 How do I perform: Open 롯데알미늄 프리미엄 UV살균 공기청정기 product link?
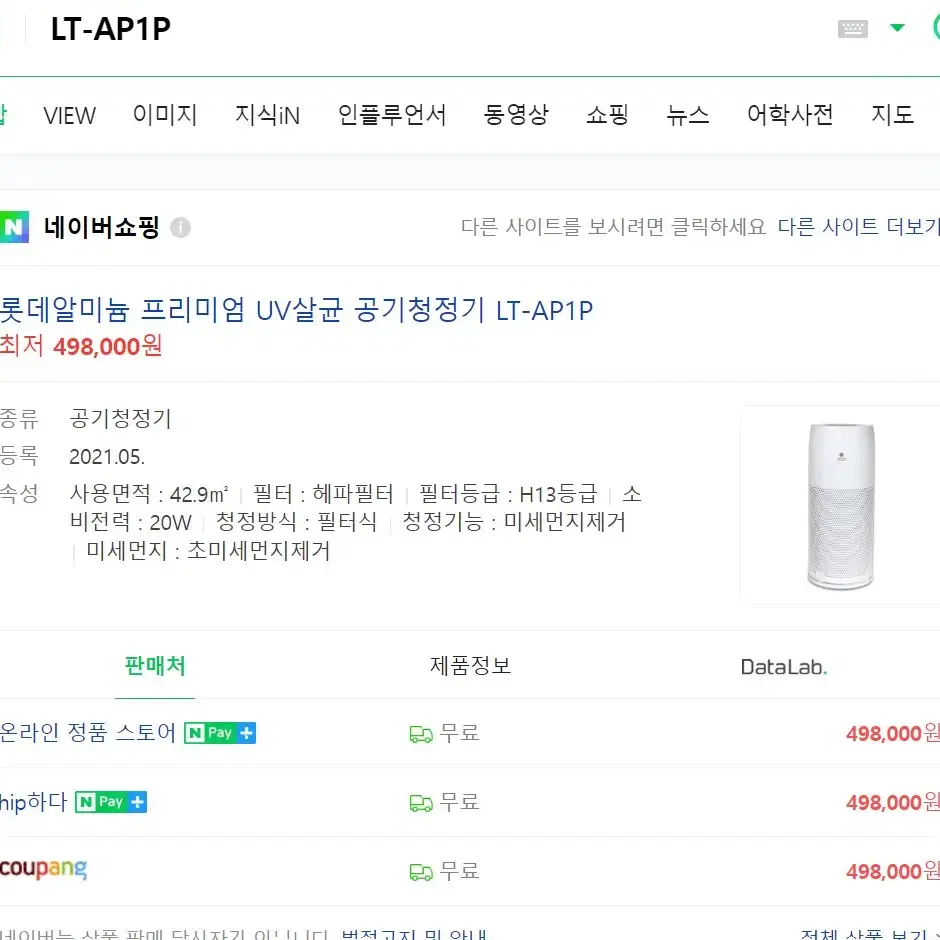point(296,311)
